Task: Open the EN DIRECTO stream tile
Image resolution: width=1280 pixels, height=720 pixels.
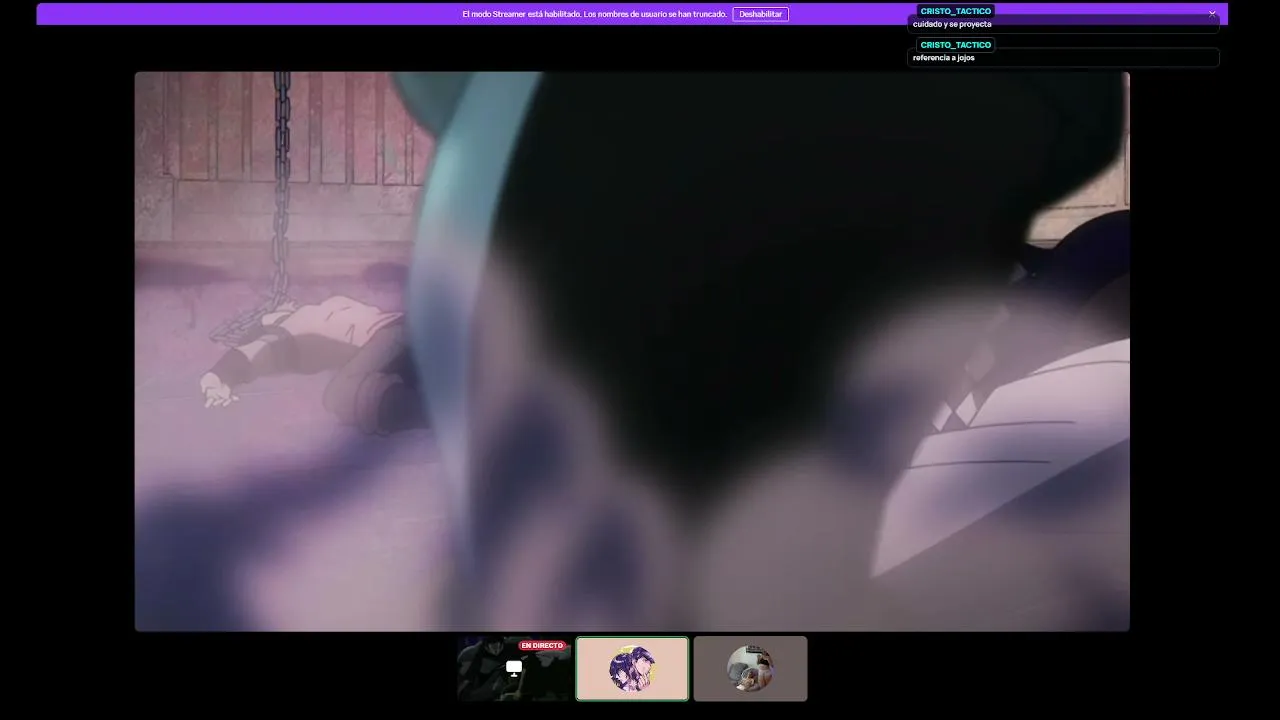Action: coord(514,668)
